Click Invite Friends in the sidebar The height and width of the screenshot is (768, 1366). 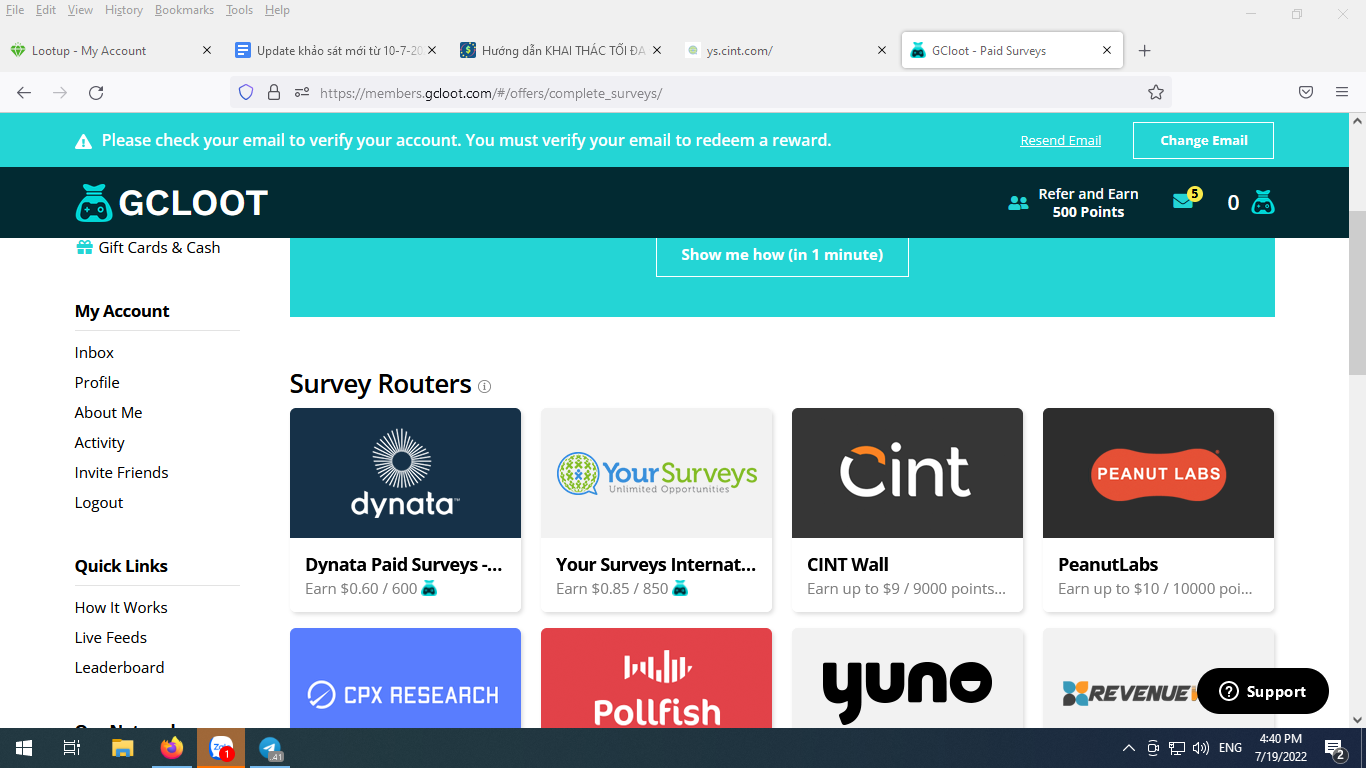[x=121, y=473]
